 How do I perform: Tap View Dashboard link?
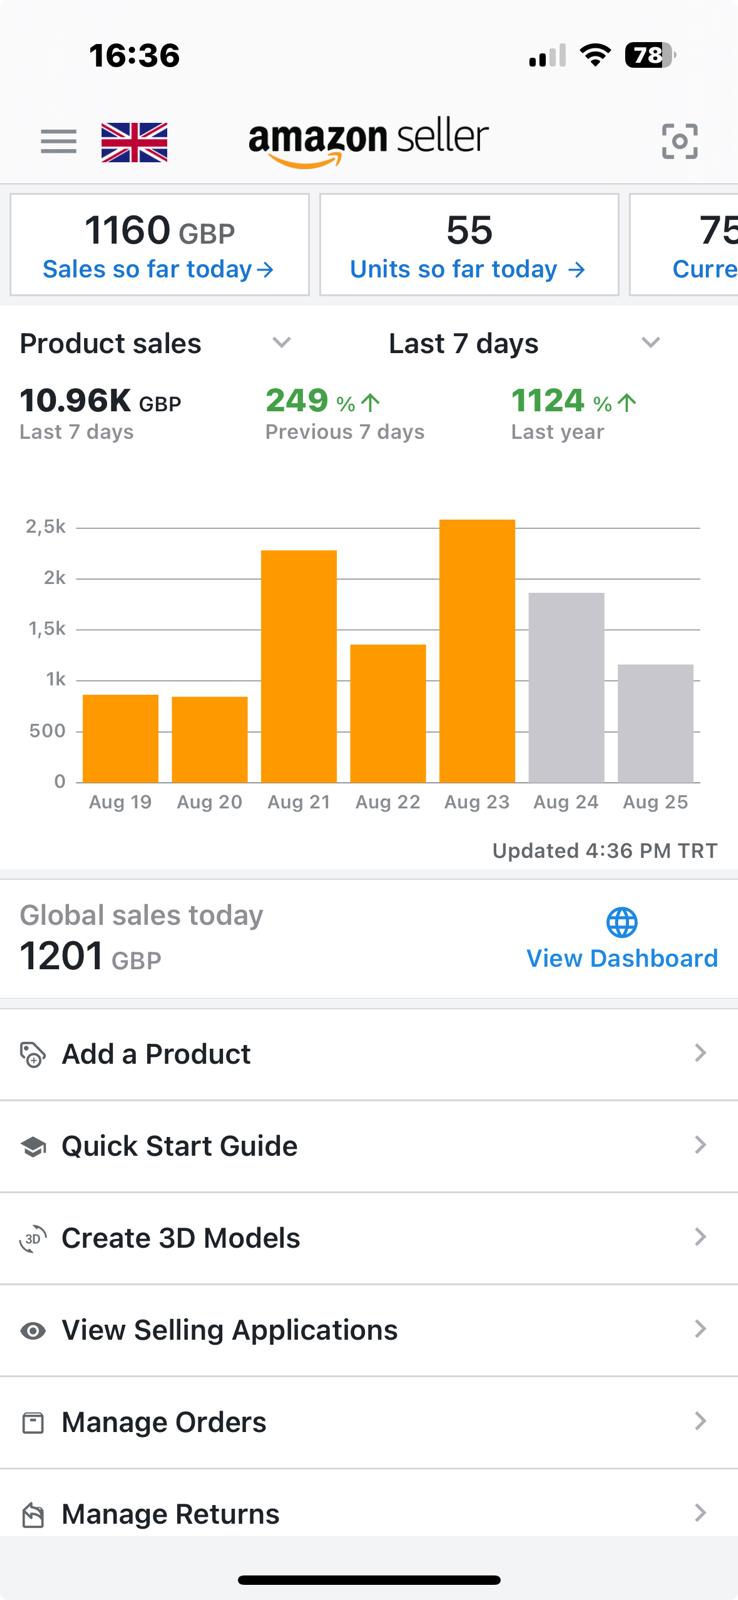(622, 958)
